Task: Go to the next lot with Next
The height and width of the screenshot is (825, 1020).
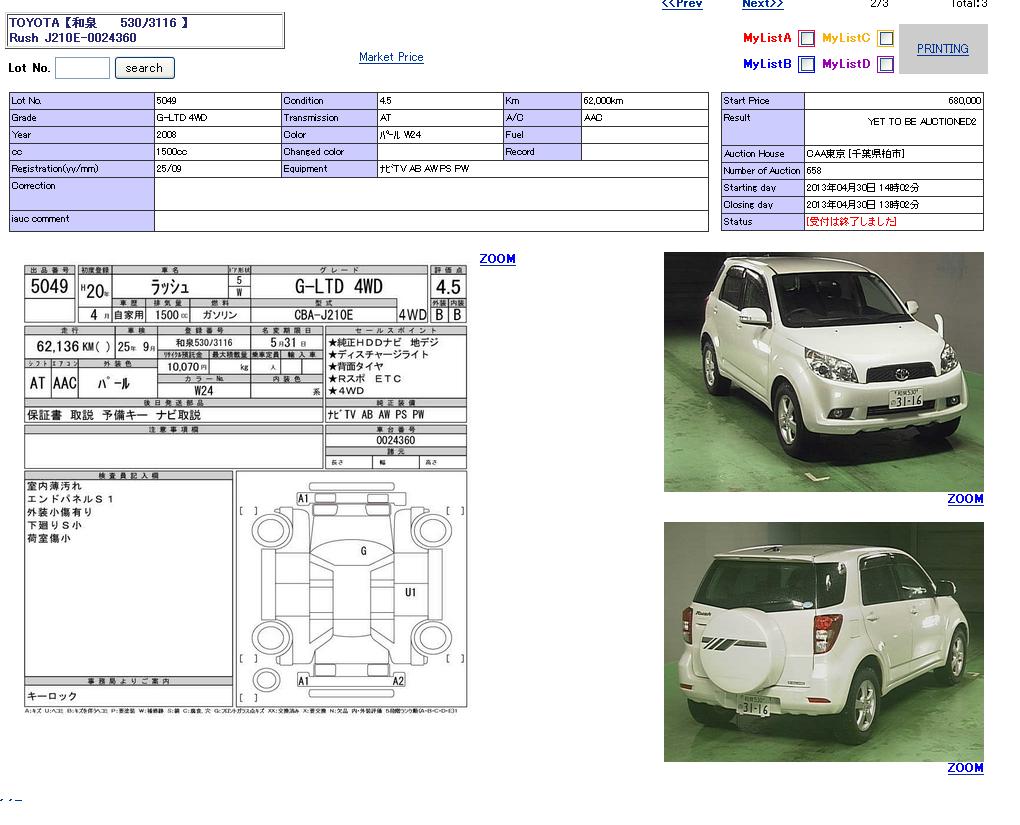Action: pyautogui.click(x=762, y=4)
